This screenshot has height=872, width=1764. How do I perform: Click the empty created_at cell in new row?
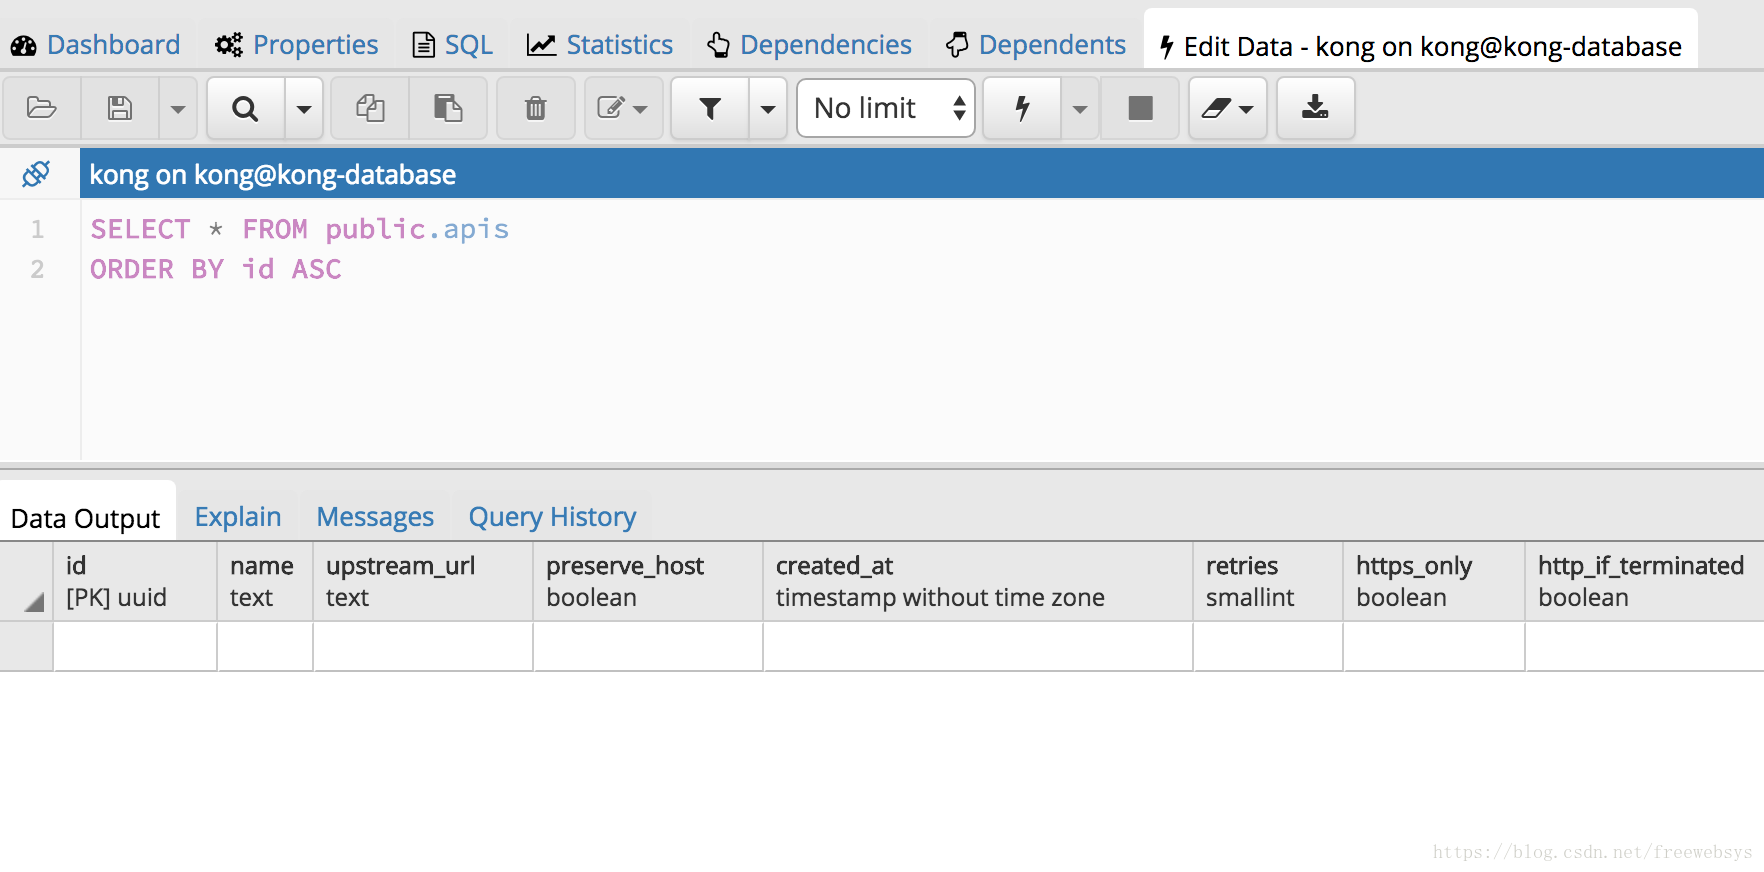coord(978,646)
